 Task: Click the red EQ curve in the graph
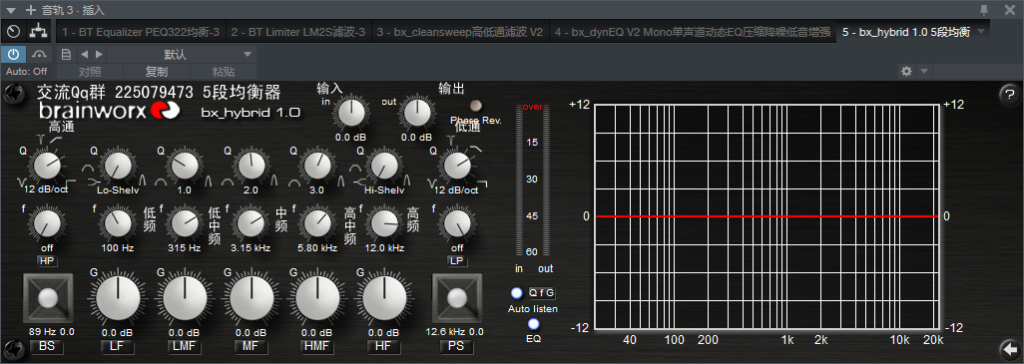(x=768, y=216)
